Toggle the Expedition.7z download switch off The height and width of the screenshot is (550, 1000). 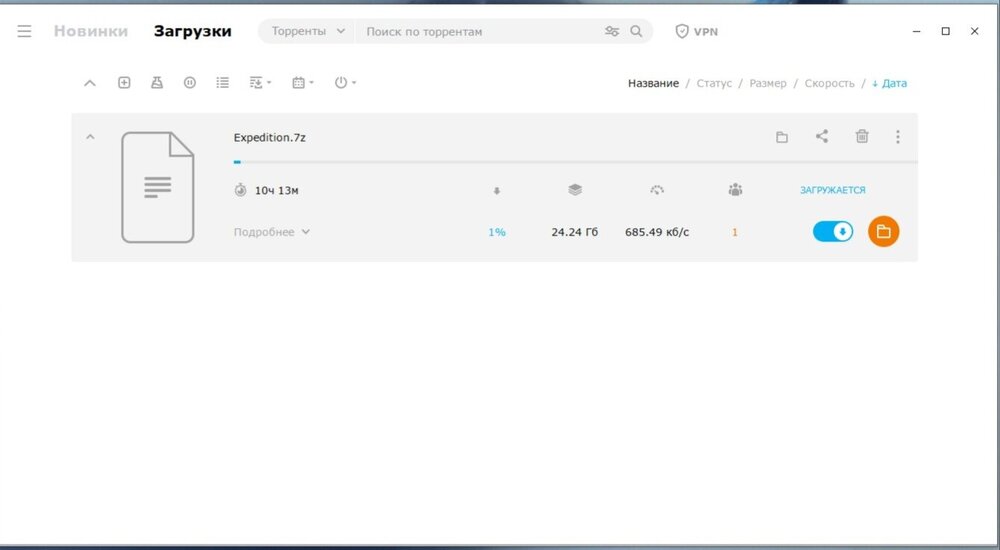[832, 232]
